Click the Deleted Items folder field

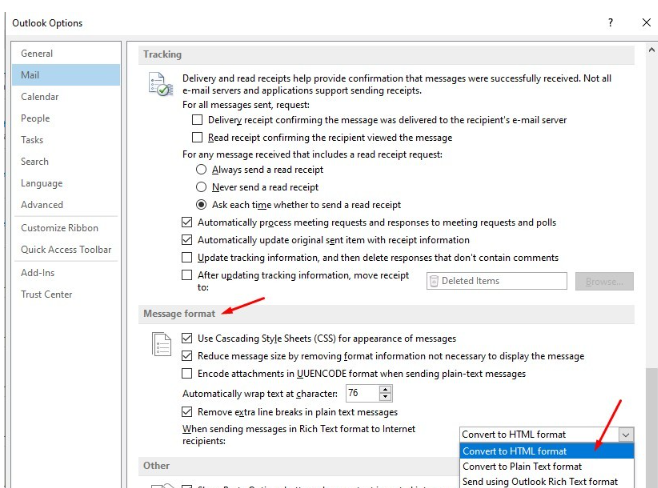point(496,281)
